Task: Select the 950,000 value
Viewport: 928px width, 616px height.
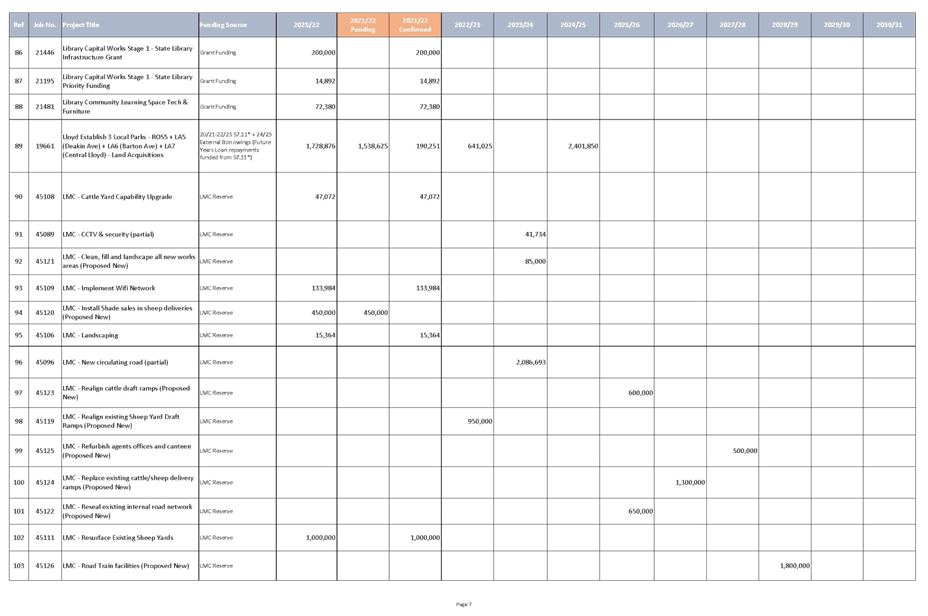Action: point(479,421)
